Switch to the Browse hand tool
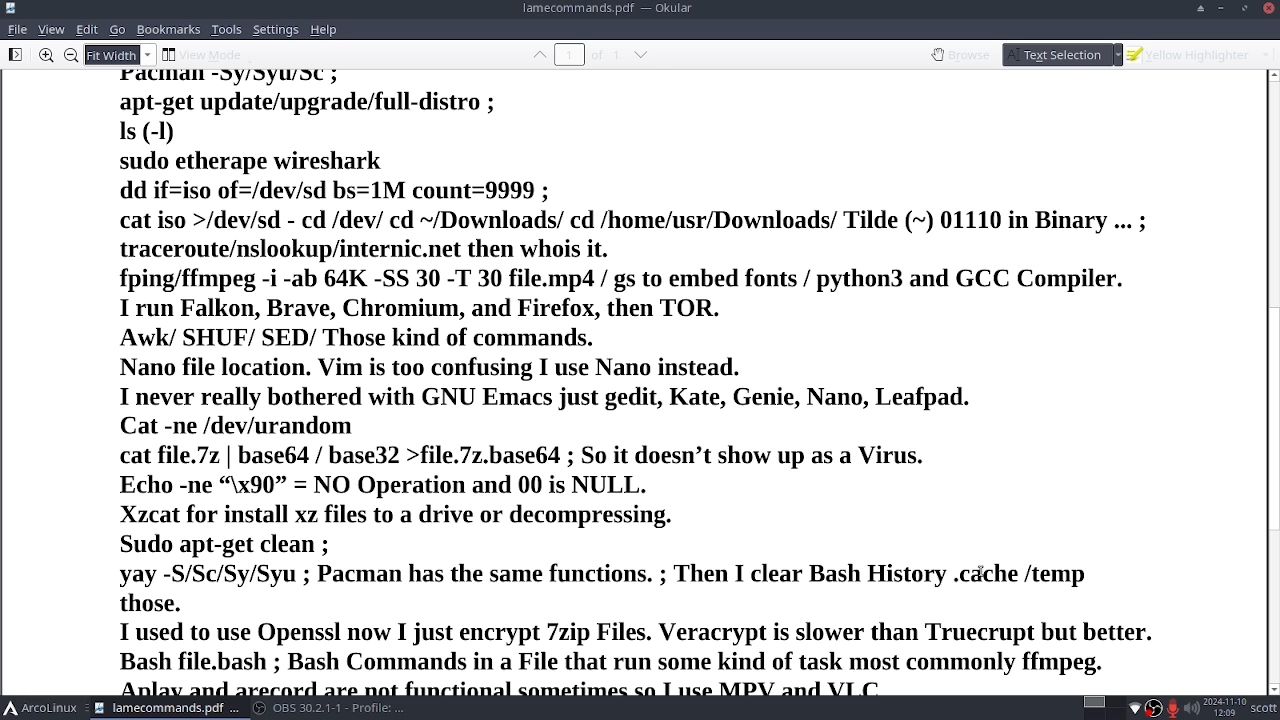1280x720 pixels. (x=960, y=55)
